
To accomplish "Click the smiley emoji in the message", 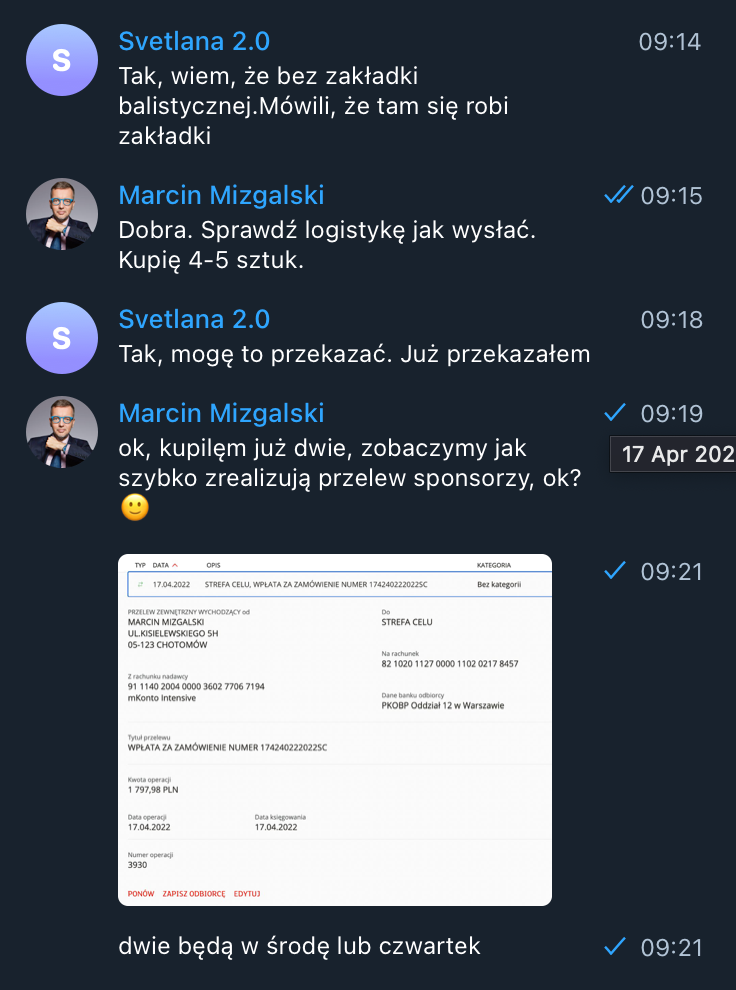I will coord(134,507).
